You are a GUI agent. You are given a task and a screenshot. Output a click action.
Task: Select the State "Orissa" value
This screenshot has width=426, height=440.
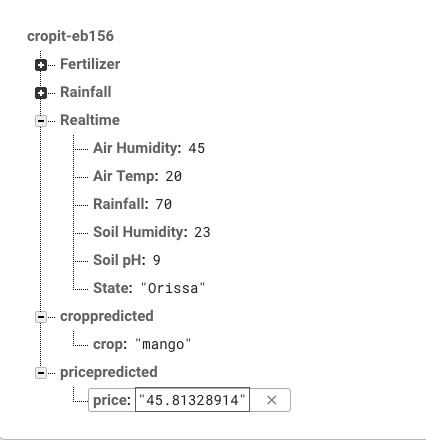173,288
